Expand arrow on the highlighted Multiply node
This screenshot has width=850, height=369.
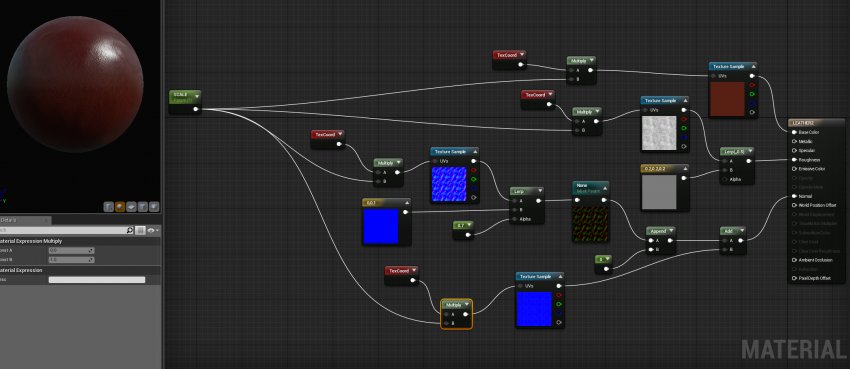pos(467,305)
